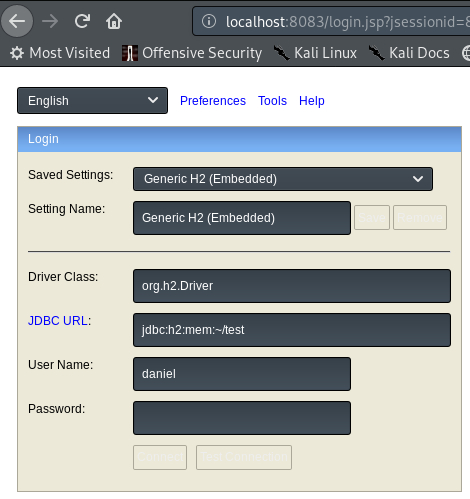Expand the Saved Settings dropdown
Viewport: 470px width, 499px height.
click(283, 179)
